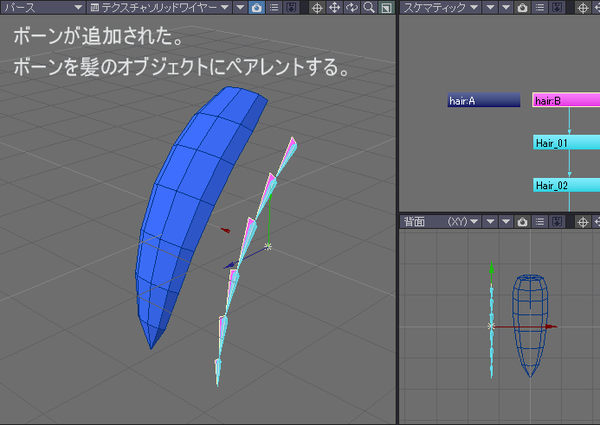
Task: Toggle the camera icon in schematic viewport header
Action: click(522, 7)
